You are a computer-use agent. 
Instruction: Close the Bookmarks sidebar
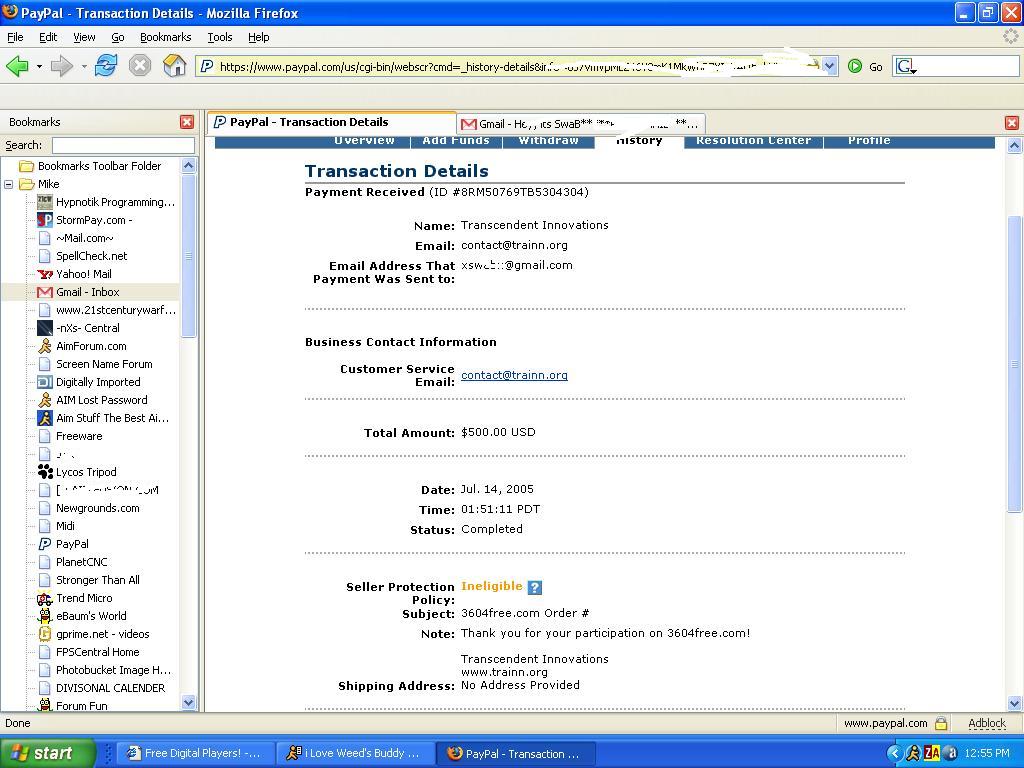click(x=187, y=122)
